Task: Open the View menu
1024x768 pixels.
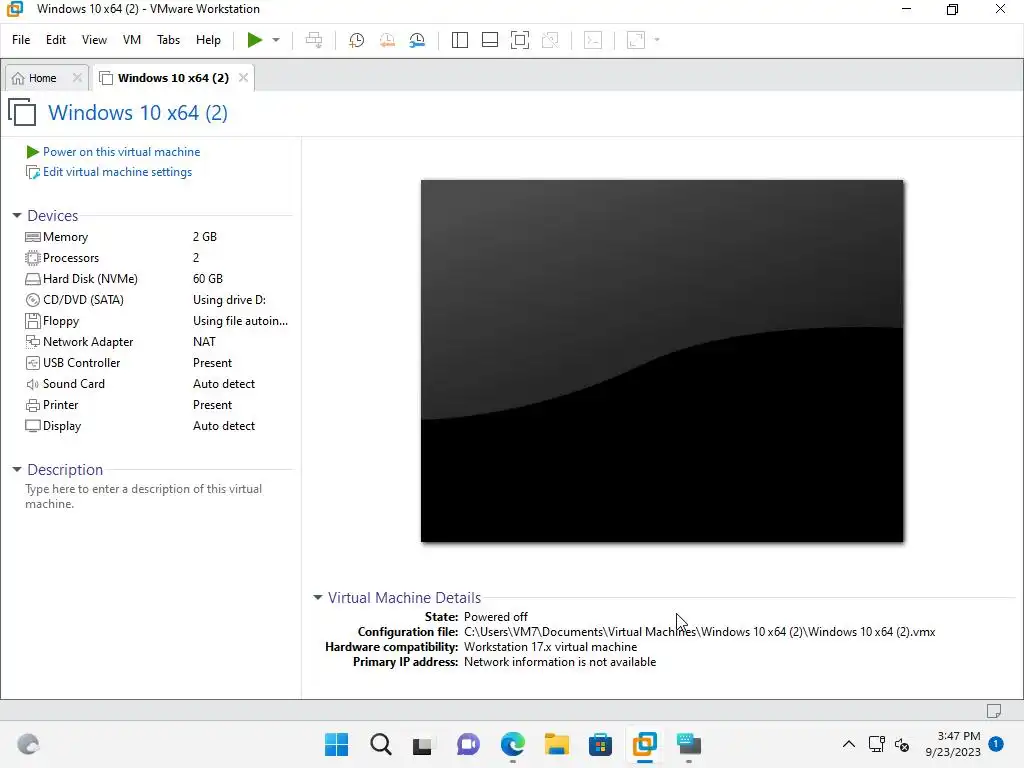Action: pyautogui.click(x=94, y=40)
